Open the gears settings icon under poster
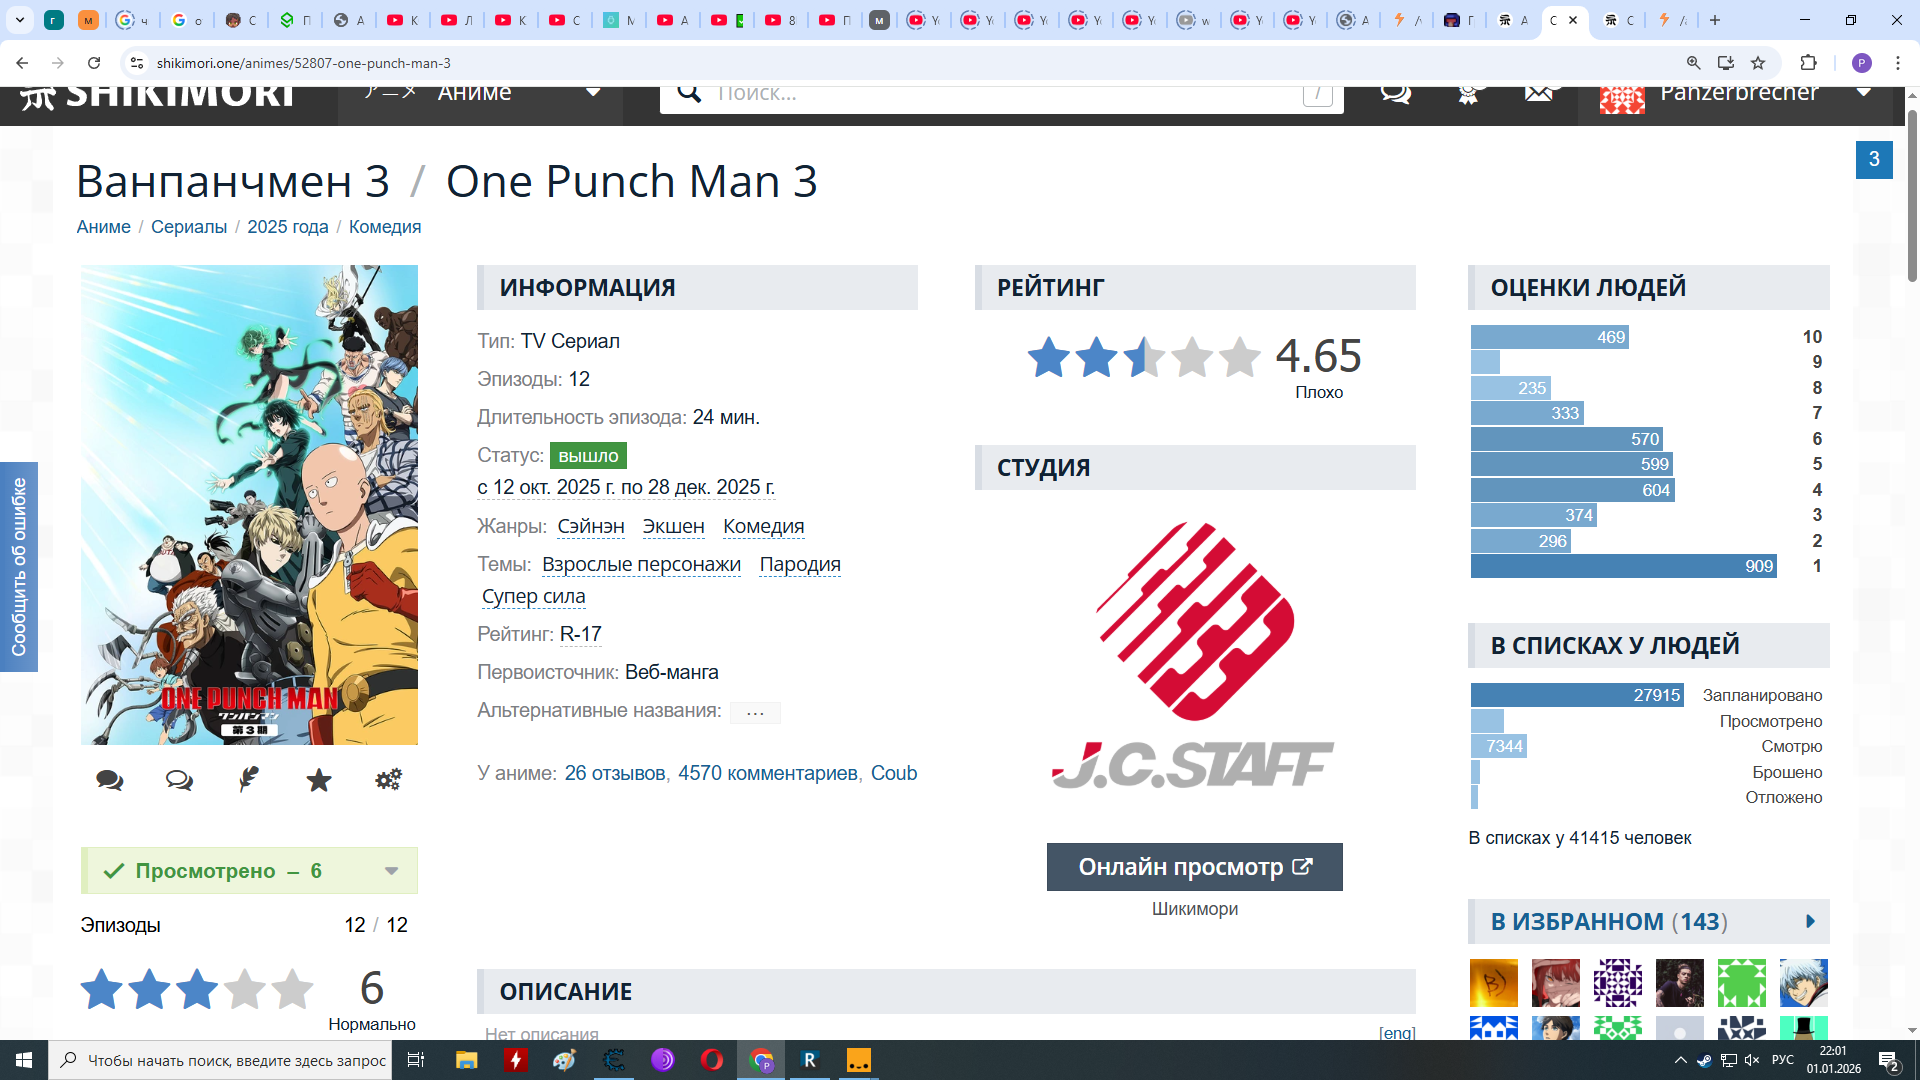Image resolution: width=1920 pixels, height=1080 pixels. (x=388, y=780)
